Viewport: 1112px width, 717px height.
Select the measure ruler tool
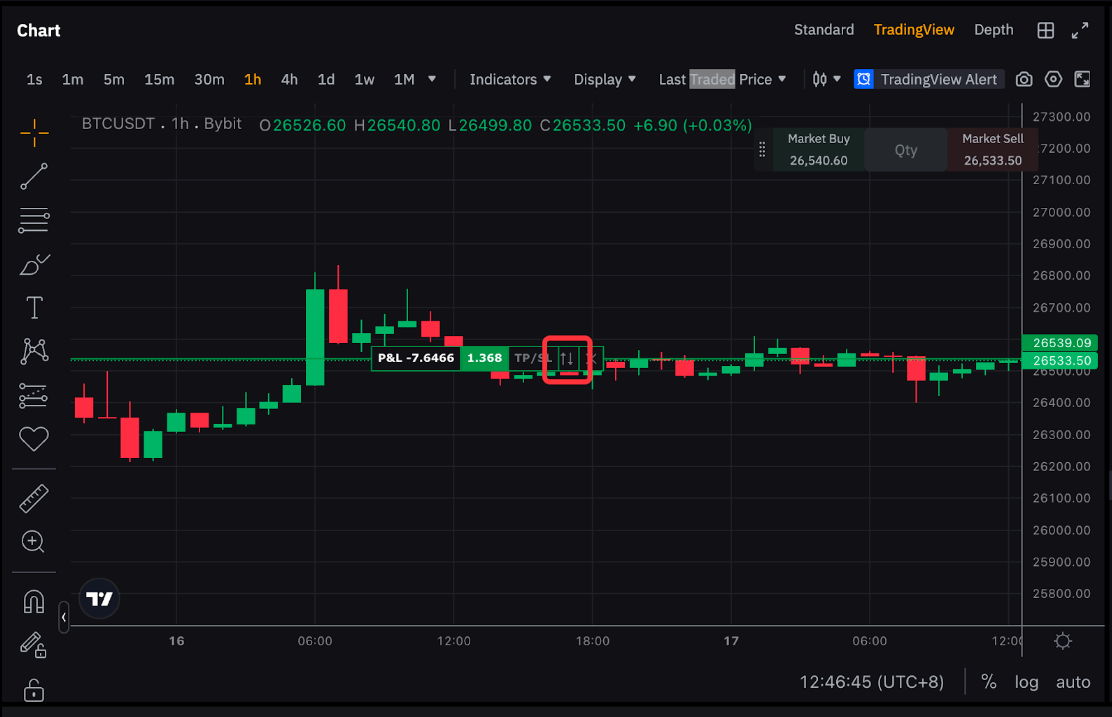click(34, 497)
